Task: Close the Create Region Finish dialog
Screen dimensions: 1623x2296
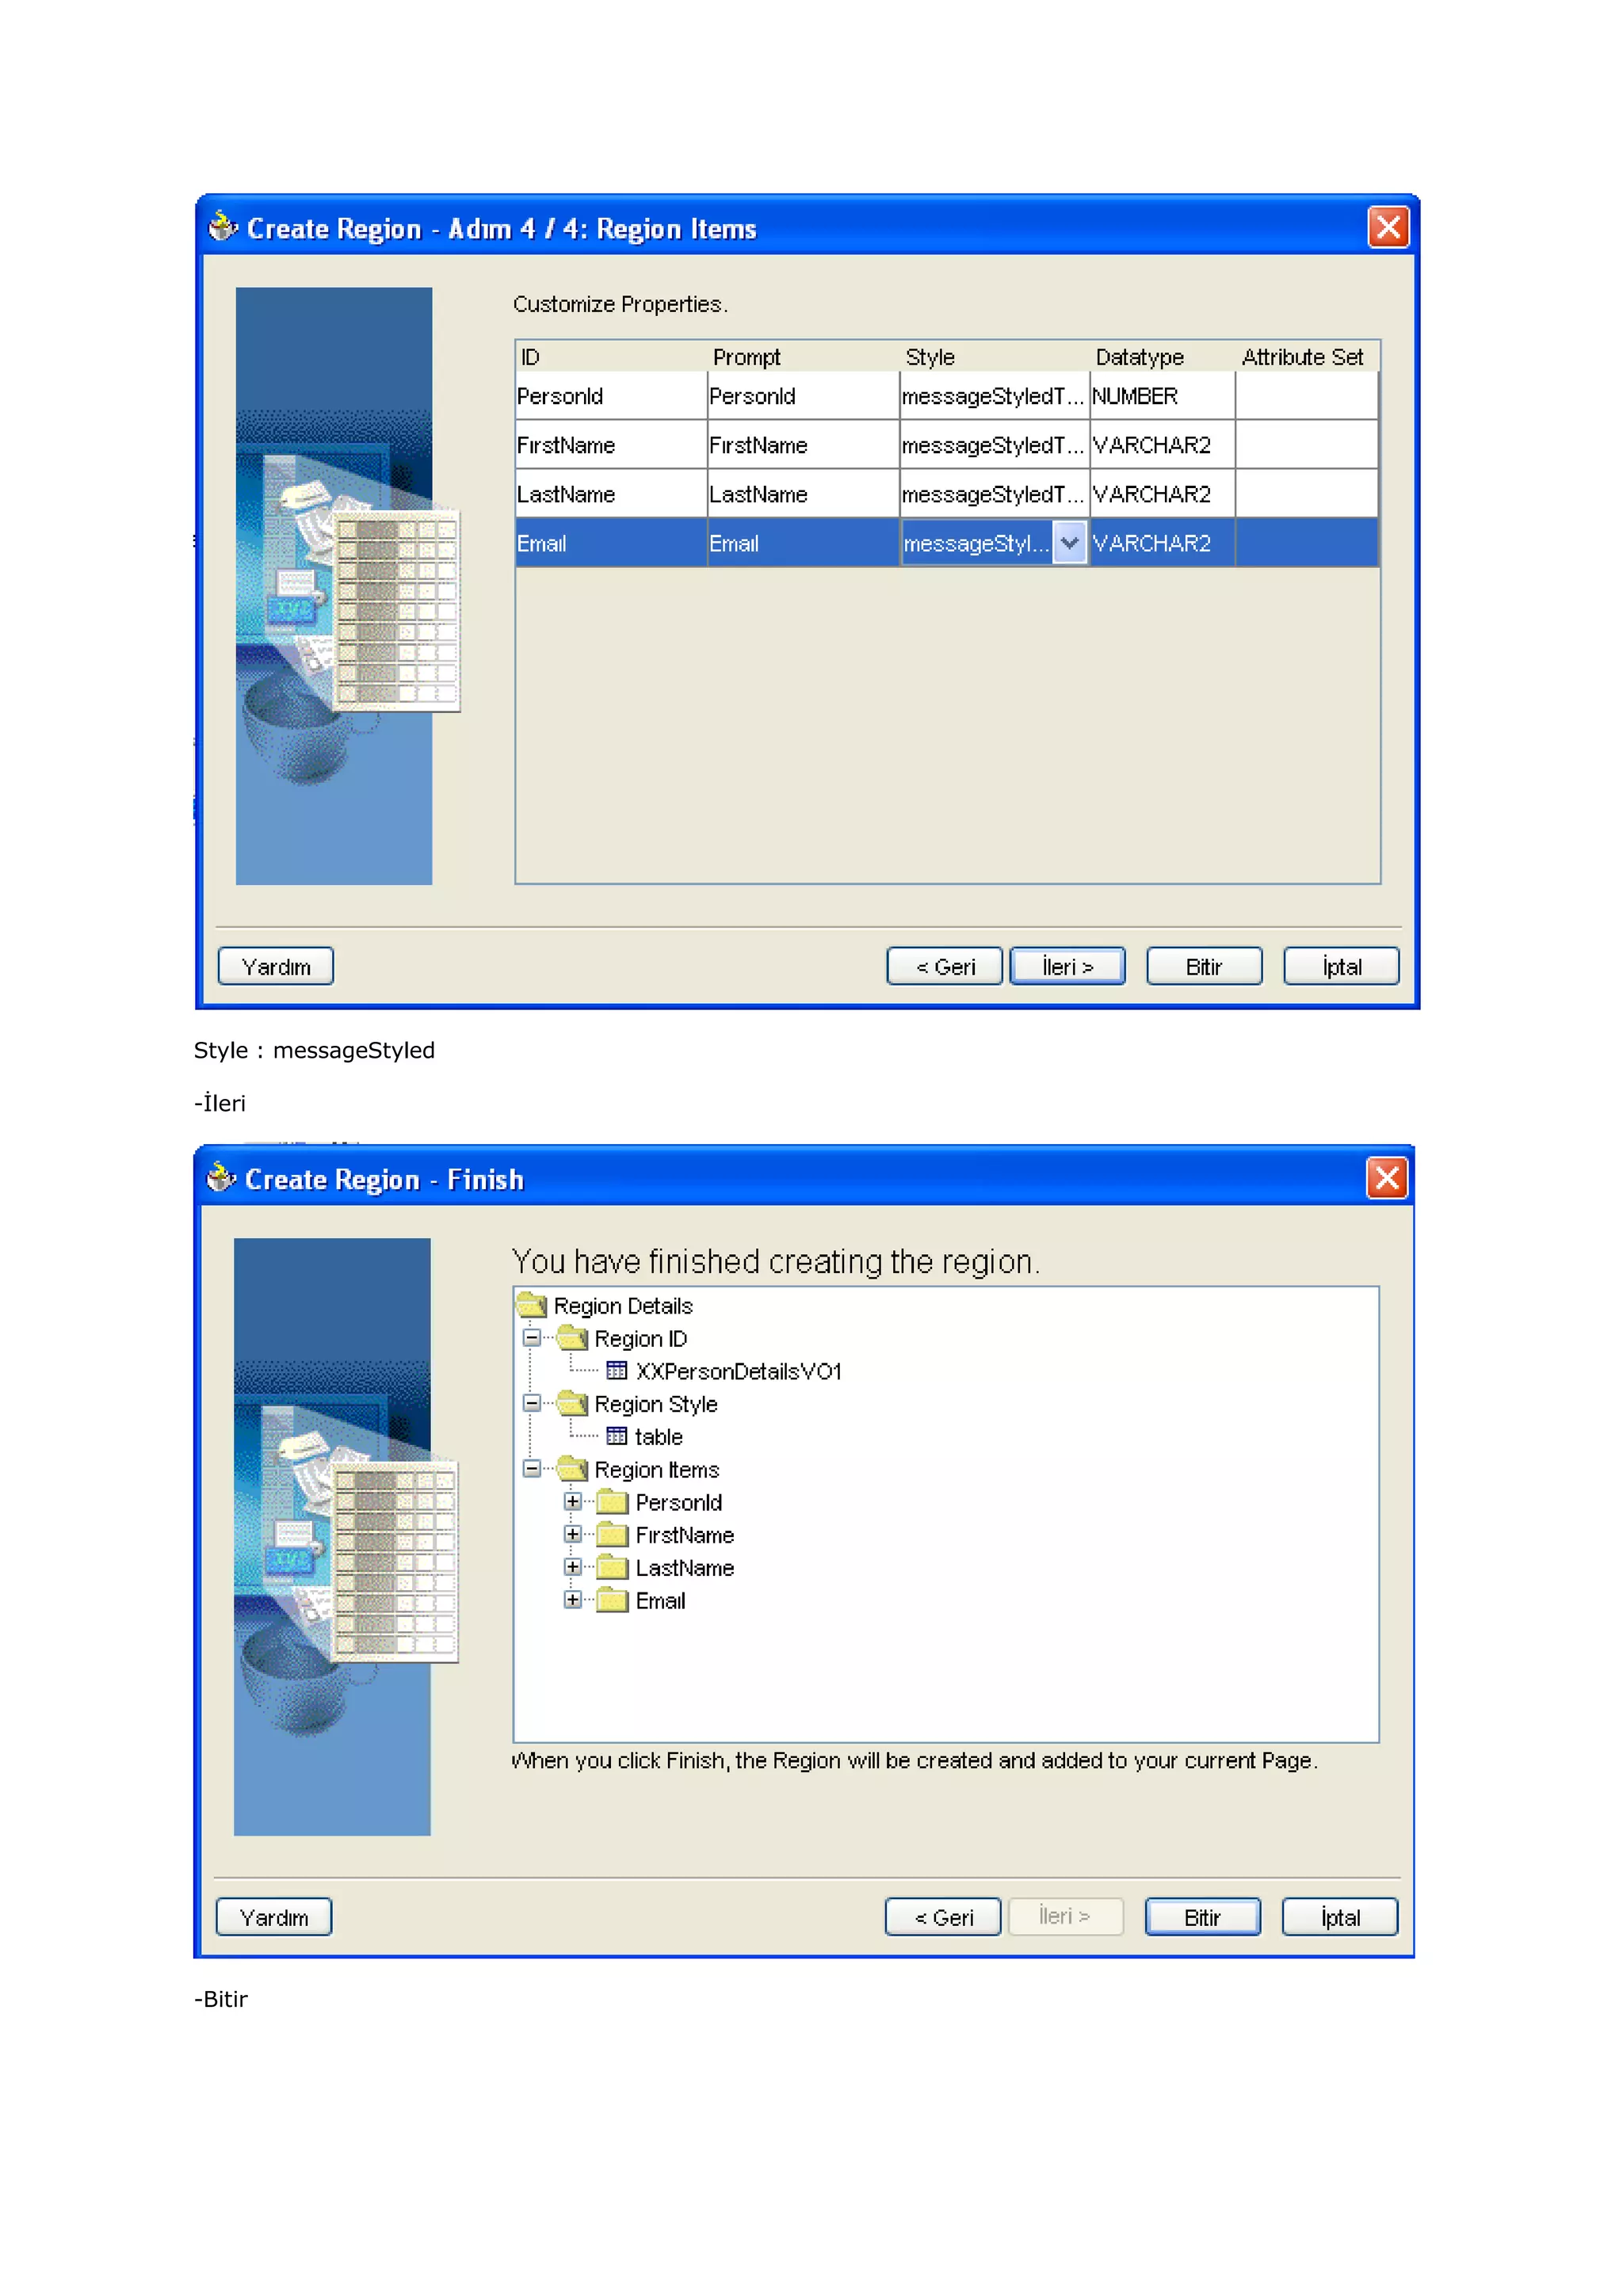Action: tap(1386, 1178)
